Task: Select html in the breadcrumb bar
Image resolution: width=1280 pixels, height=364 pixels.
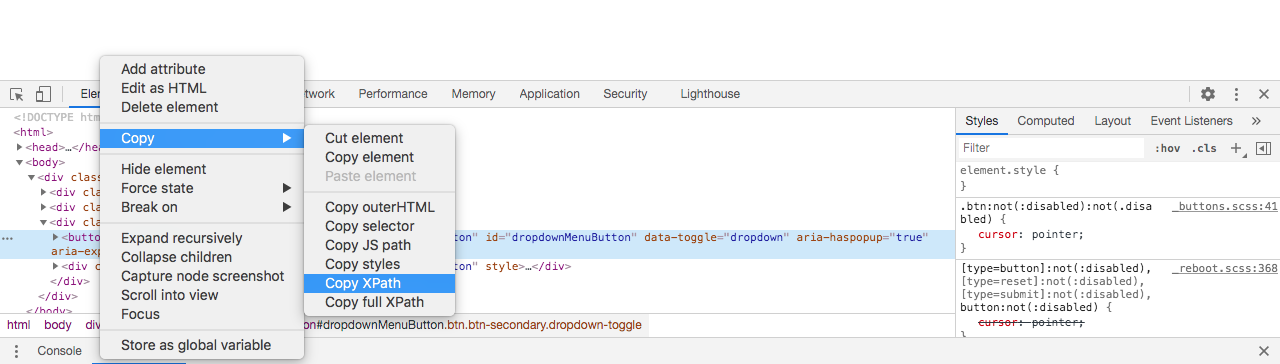Action: (x=19, y=325)
